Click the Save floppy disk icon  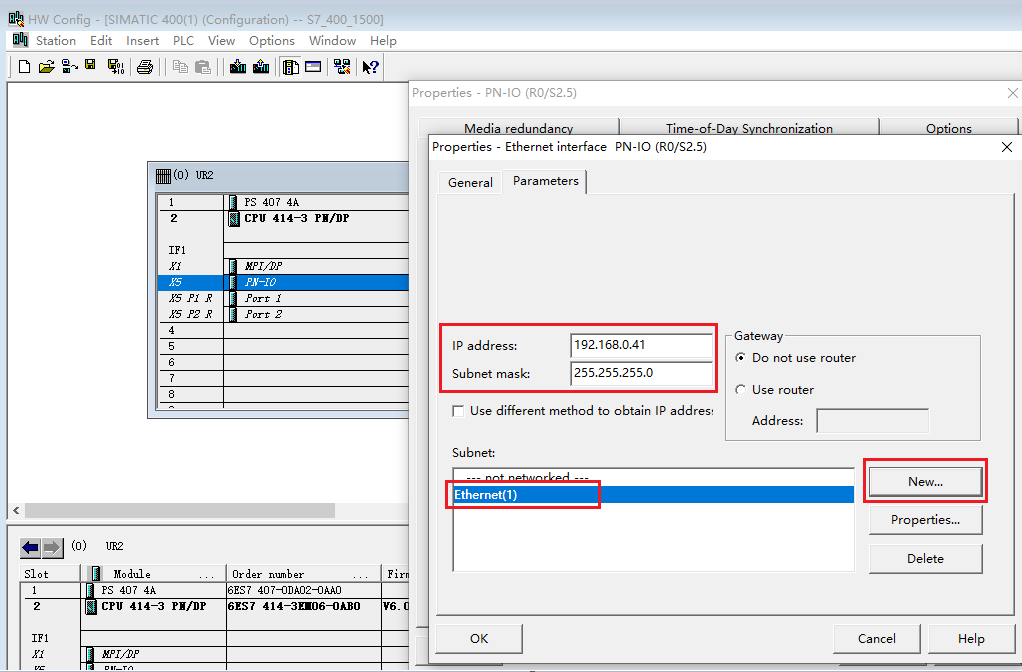coord(91,66)
